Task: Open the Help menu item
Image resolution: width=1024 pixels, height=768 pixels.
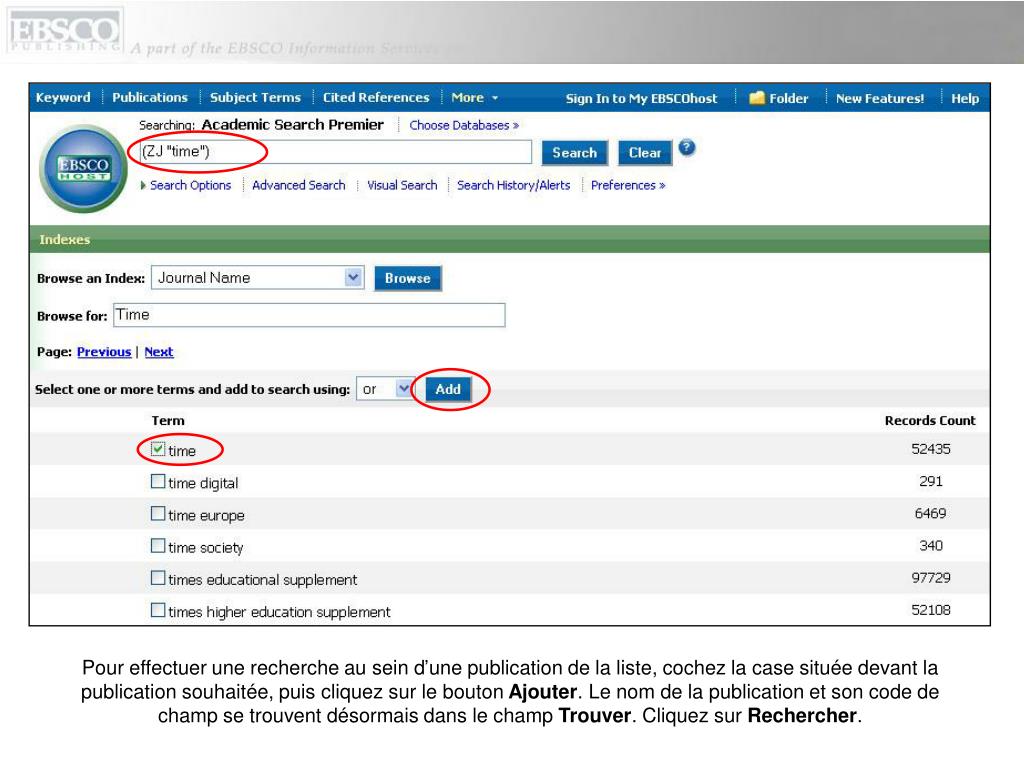Action: point(965,99)
